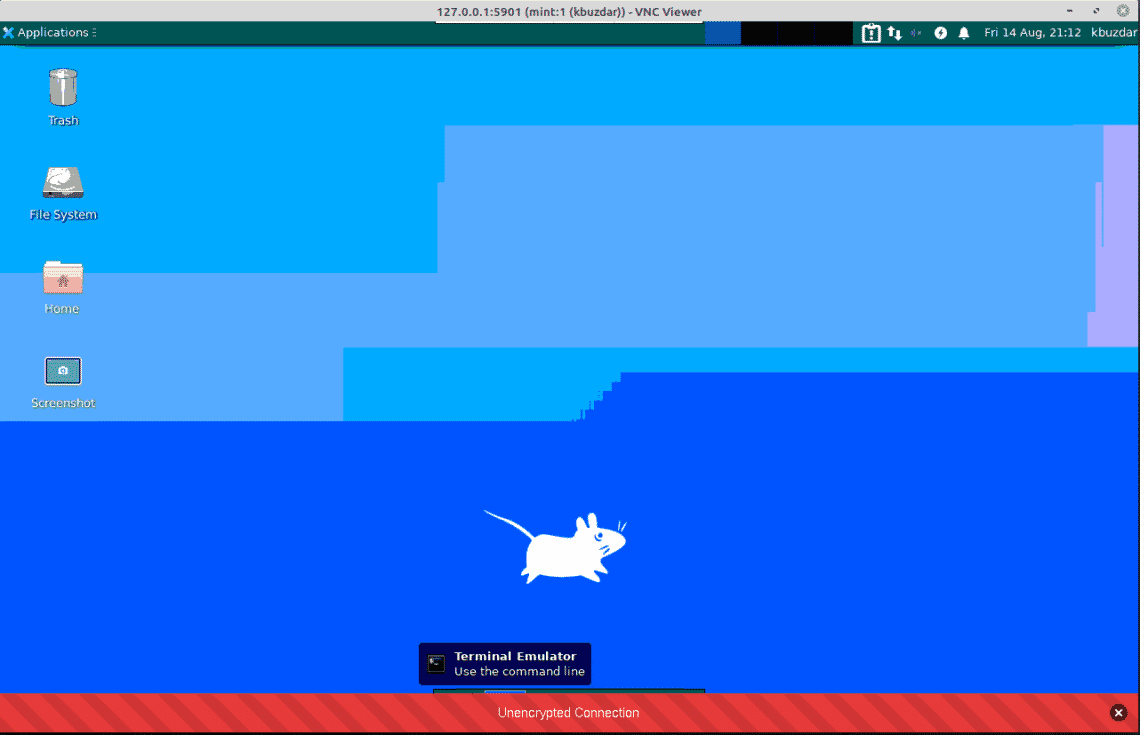Switch to the fourth workspace in the pager
1140x735 pixels.
point(834,33)
